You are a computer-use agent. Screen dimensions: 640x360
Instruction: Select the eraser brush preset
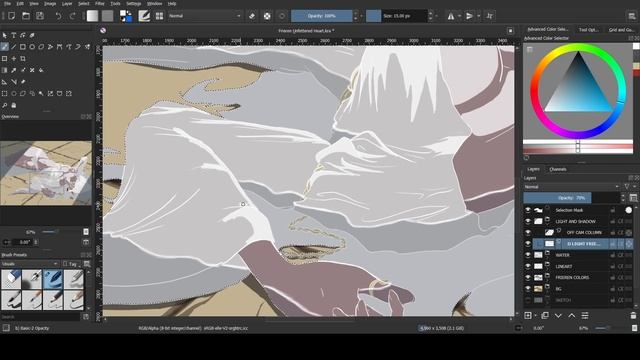pyautogui.click(x=11, y=279)
